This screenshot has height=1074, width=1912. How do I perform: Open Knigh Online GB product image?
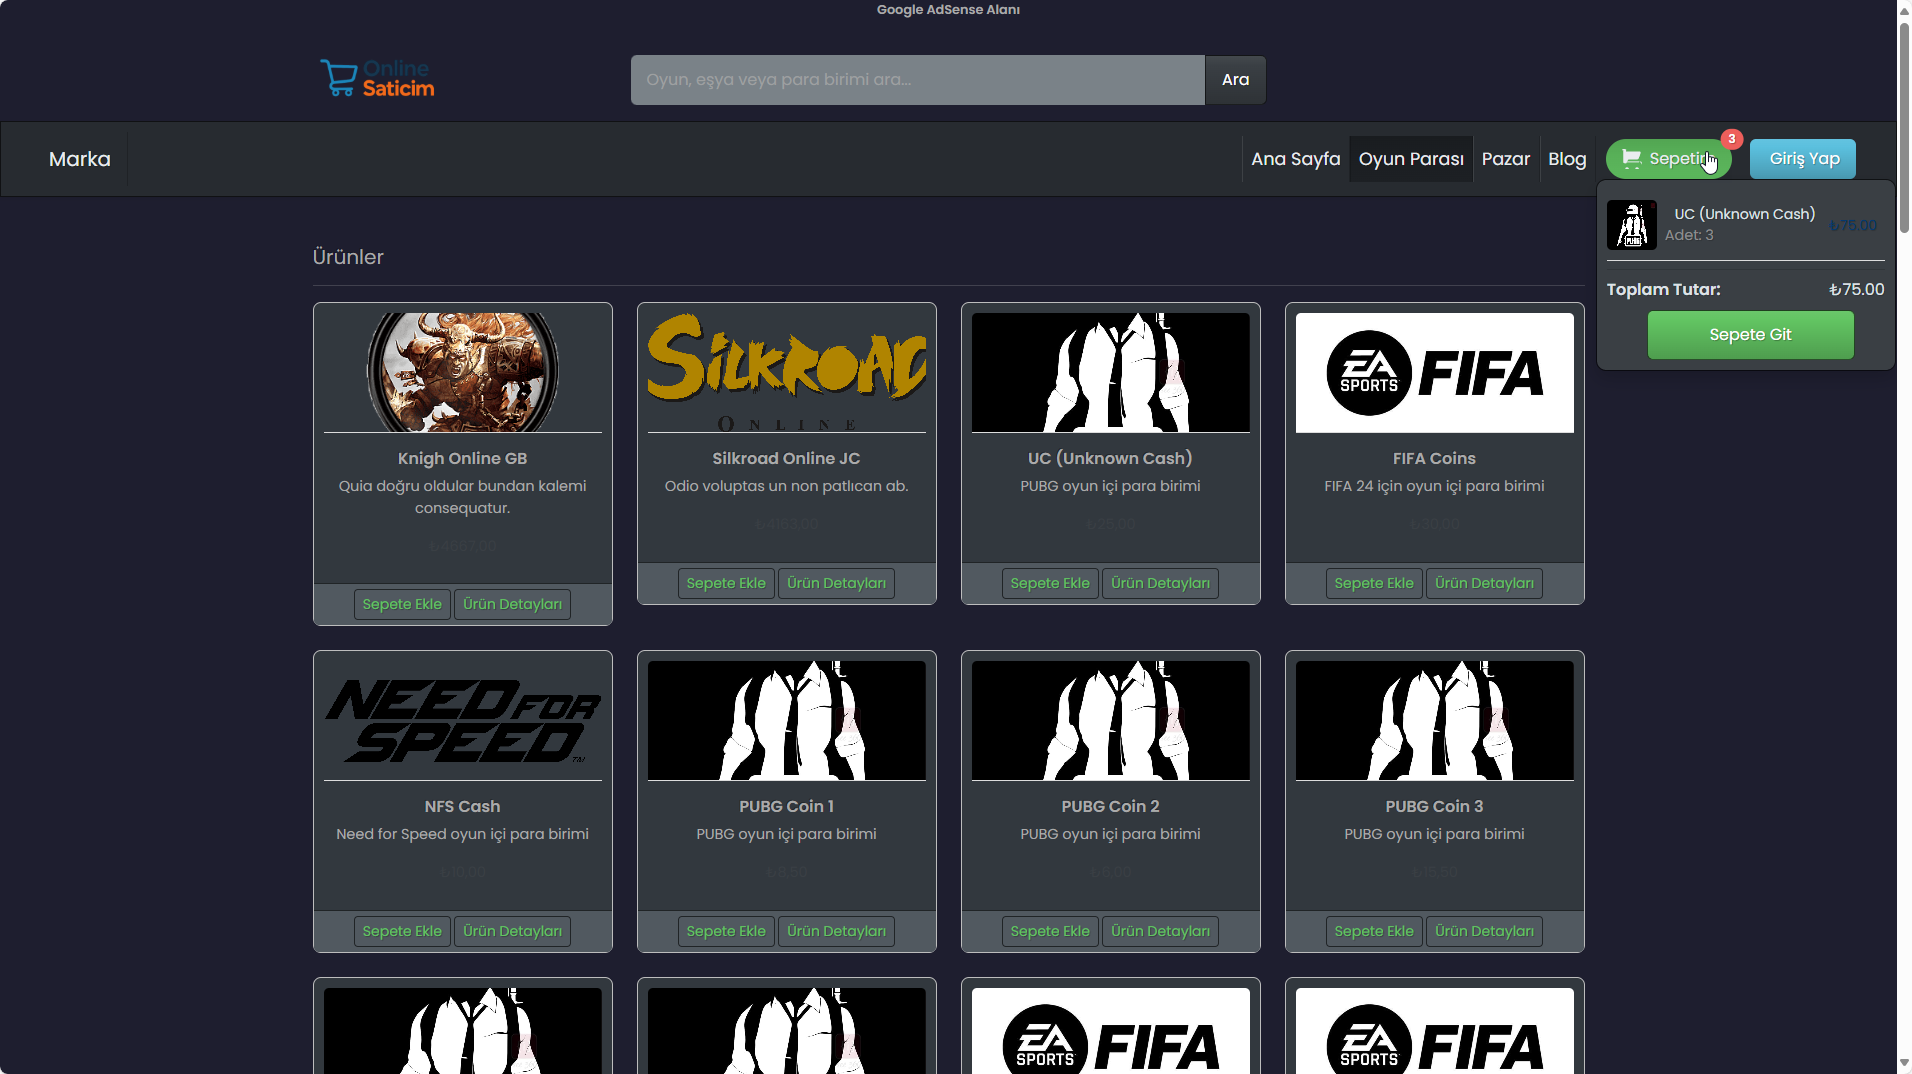pos(462,372)
